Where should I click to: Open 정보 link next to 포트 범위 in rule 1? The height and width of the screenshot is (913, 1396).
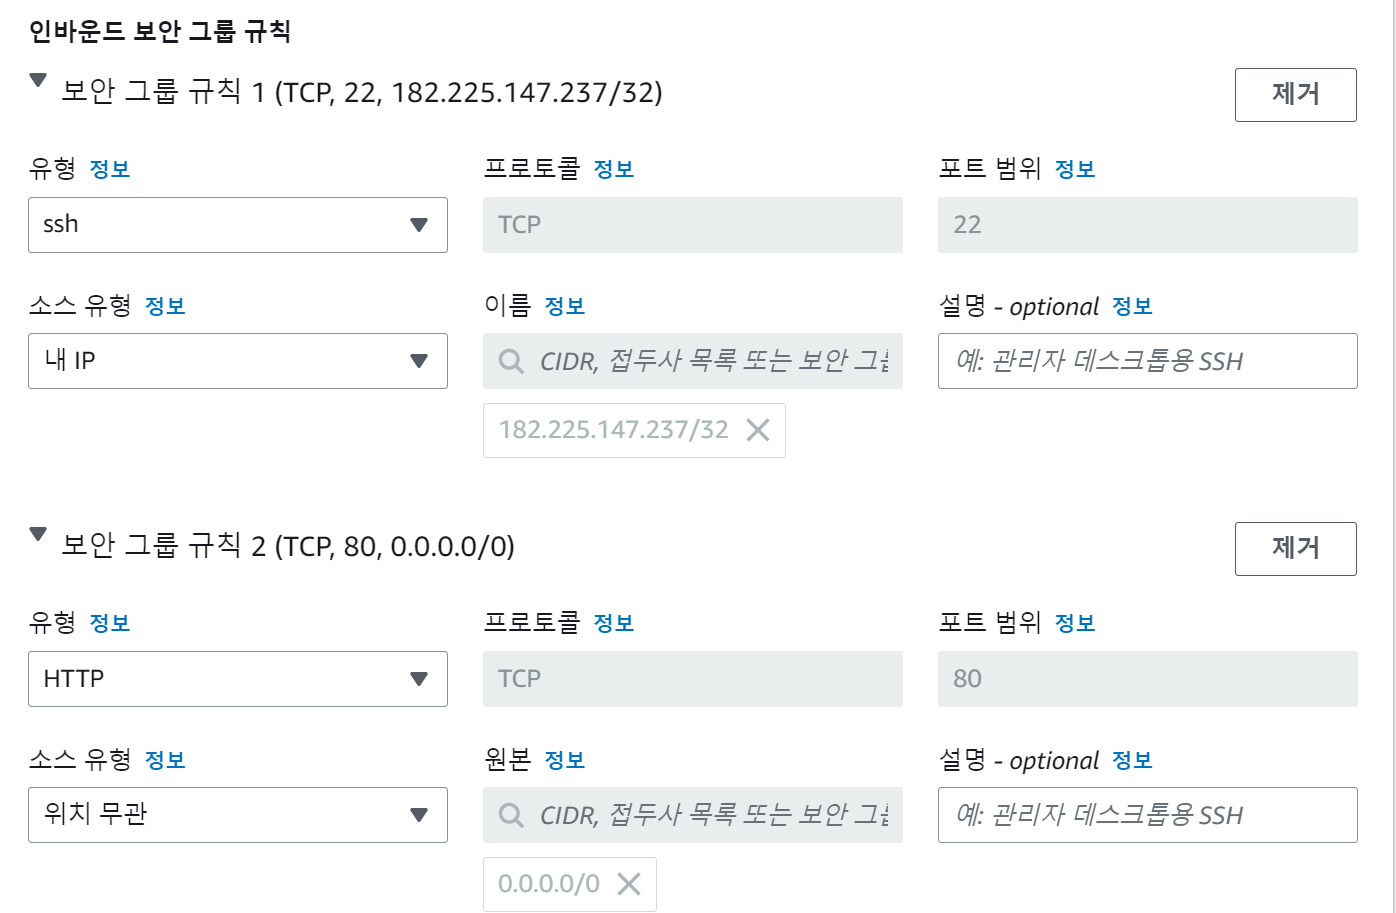click(x=1075, y=169)
